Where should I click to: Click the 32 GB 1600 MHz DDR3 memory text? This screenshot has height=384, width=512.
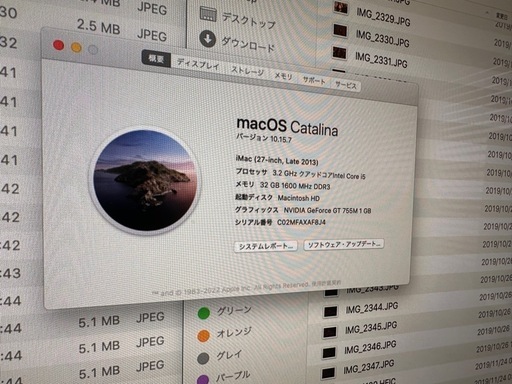pos(295,186)
